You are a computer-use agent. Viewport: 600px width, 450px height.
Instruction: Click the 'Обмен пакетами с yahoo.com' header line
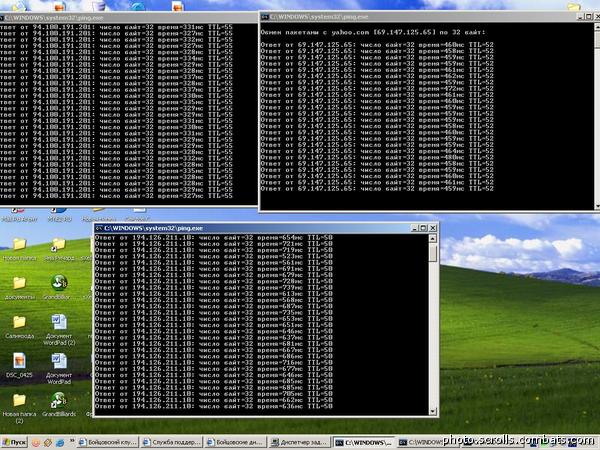point(373,33)
